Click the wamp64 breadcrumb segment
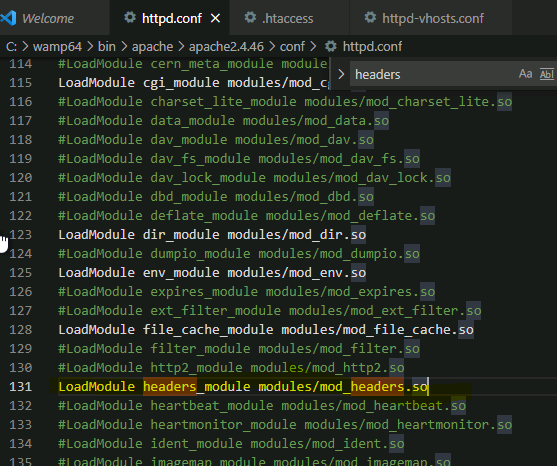This screenshot has width=557, height=466. click(57, 47)
